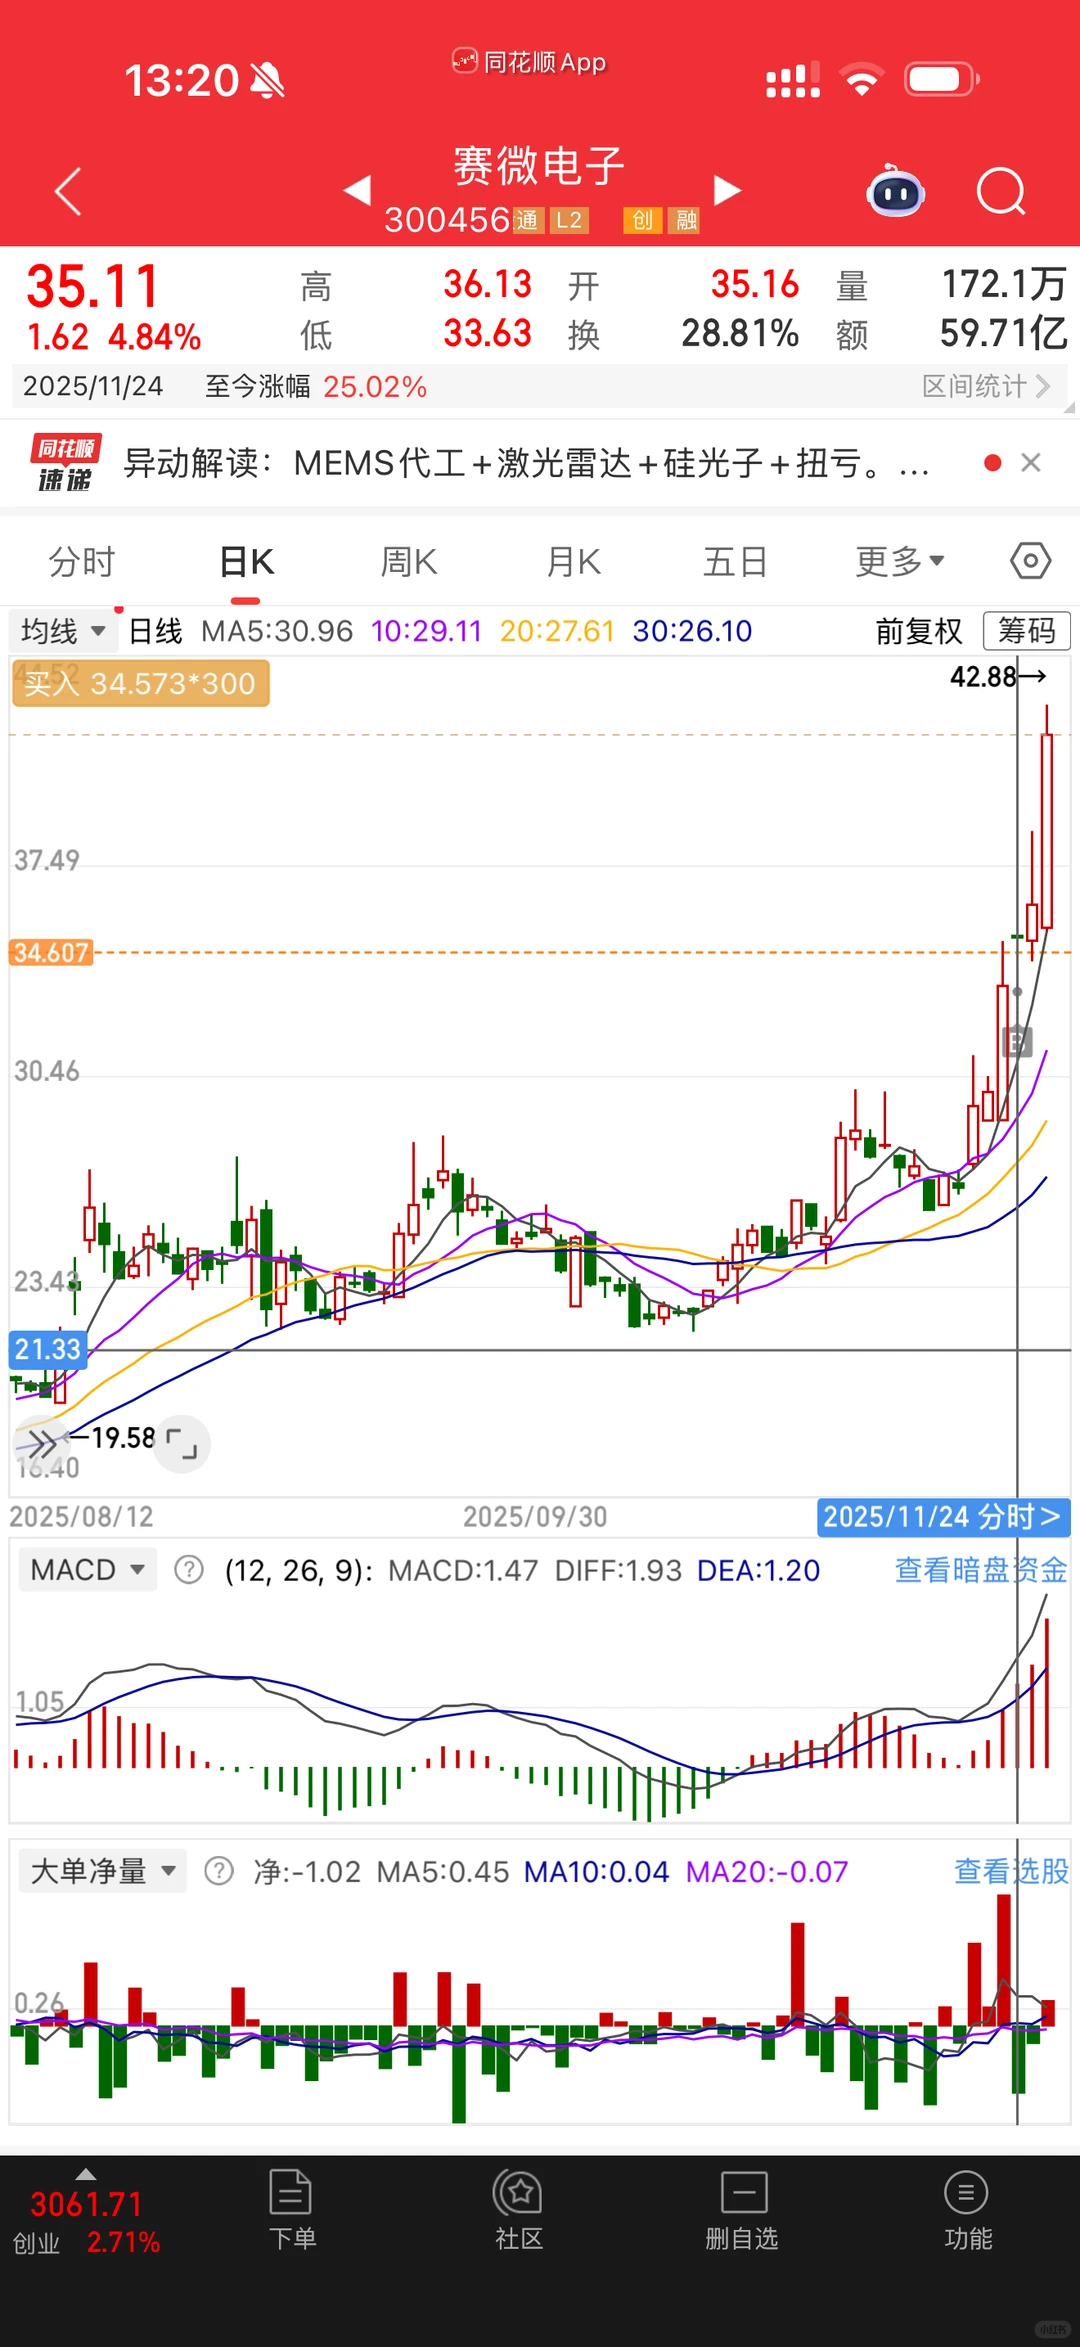
Task: Tap the back arrow in header
Action: coord(68,191)
